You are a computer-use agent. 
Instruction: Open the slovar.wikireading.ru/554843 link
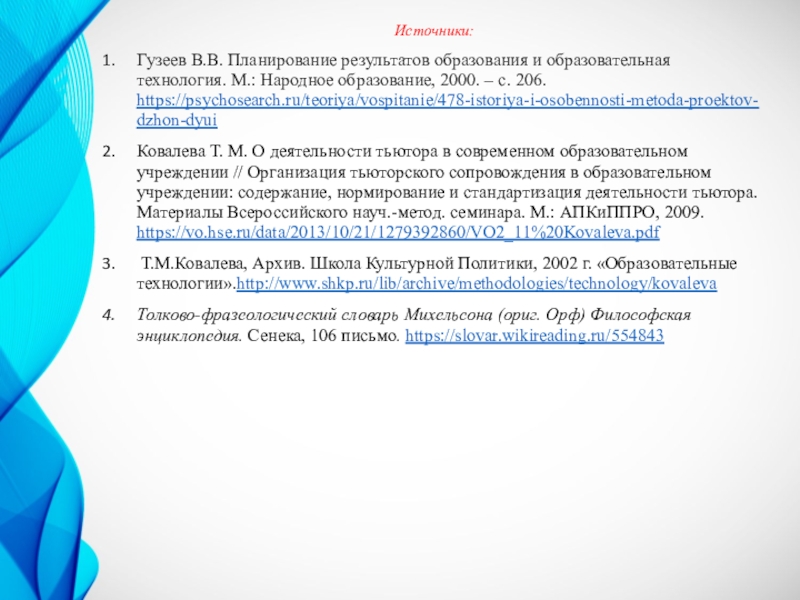click(535, 336)
